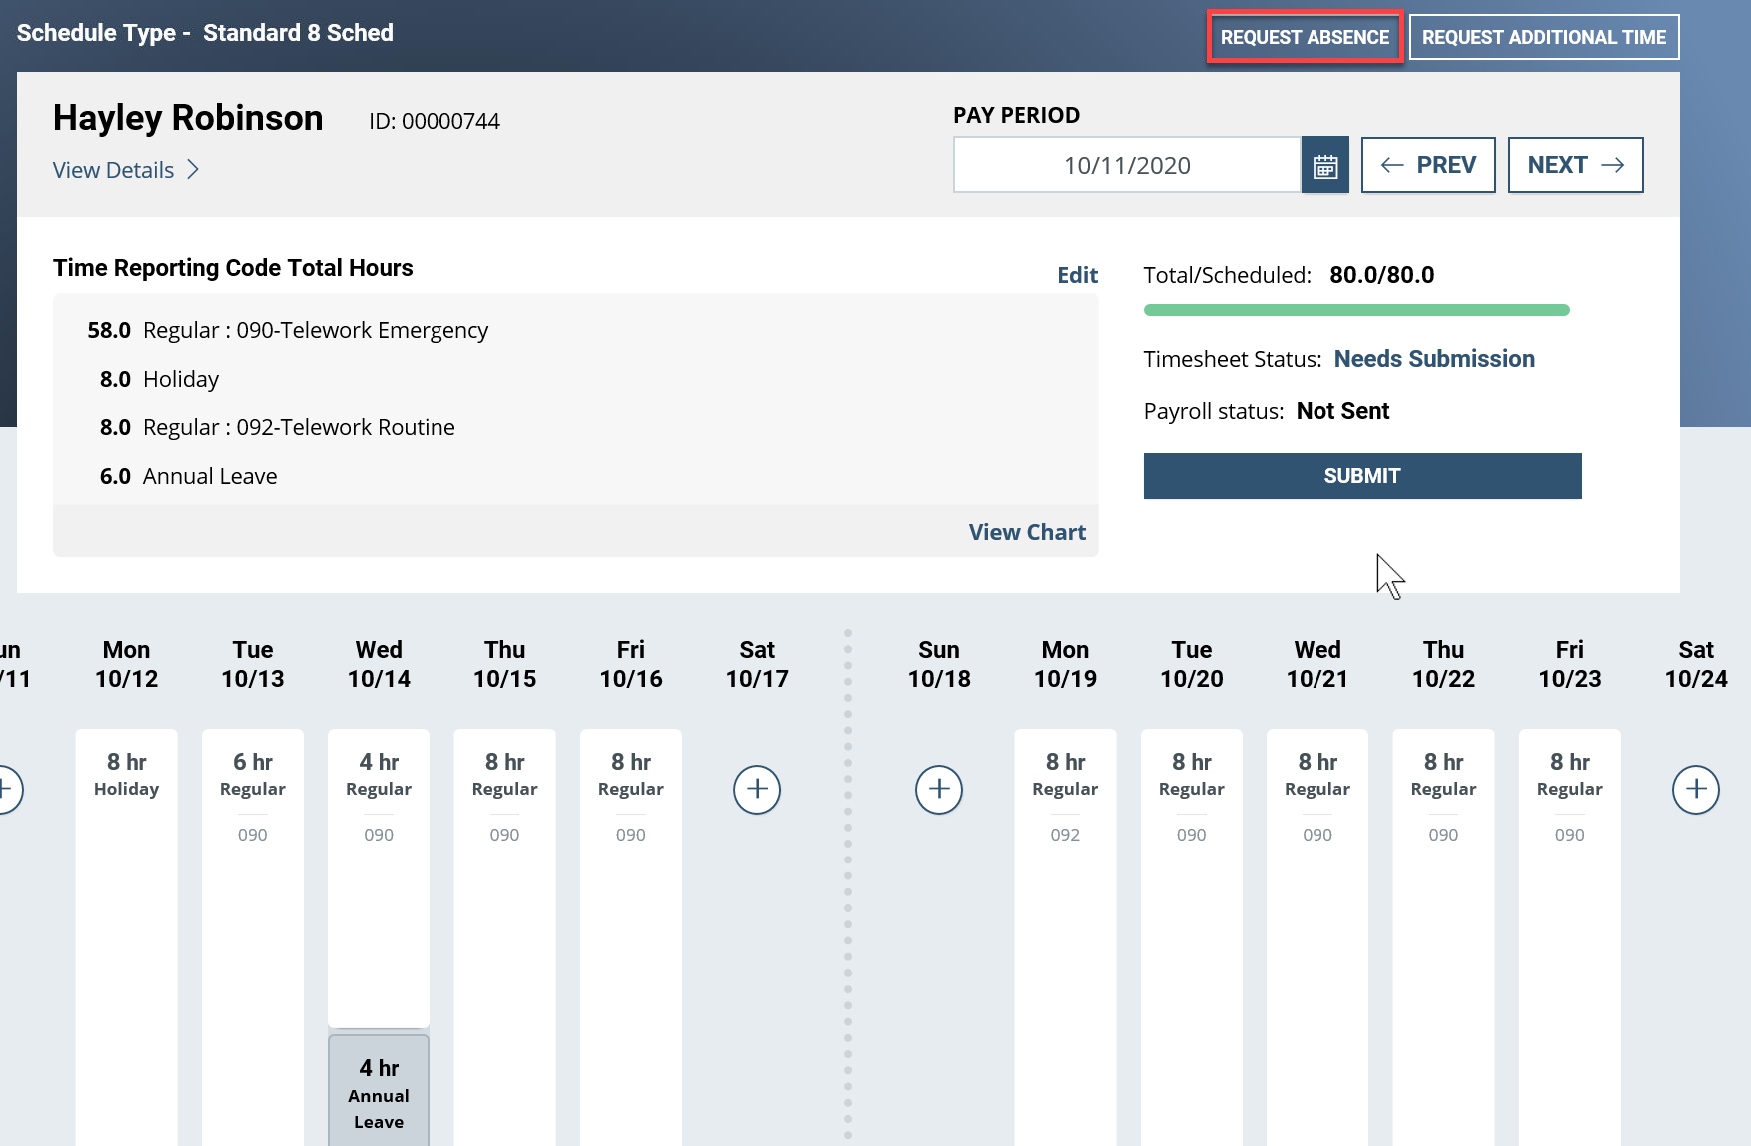The image size is (1751, 1146).
Task: Go to the previous pay period
Action: pyautogui.click(x=1428, y=165)
